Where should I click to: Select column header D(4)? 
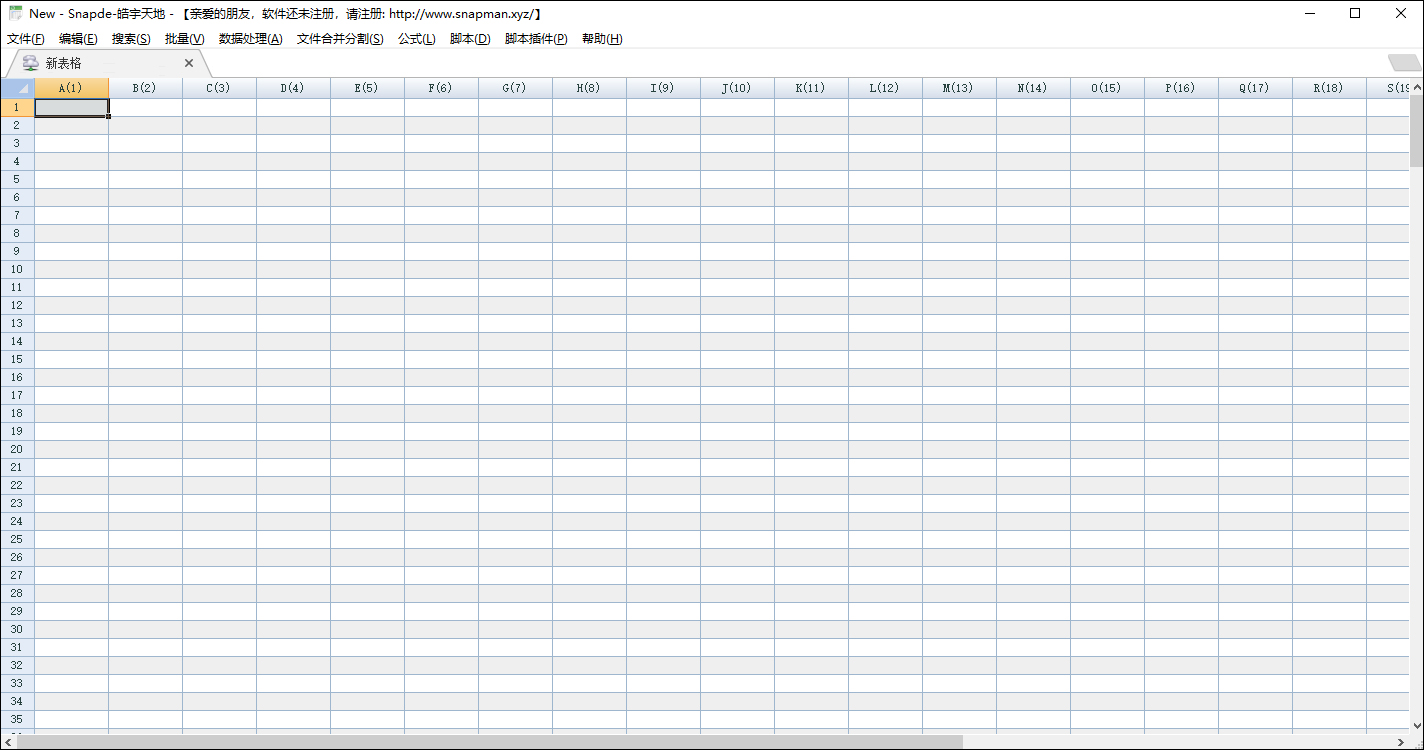(293, 88)
